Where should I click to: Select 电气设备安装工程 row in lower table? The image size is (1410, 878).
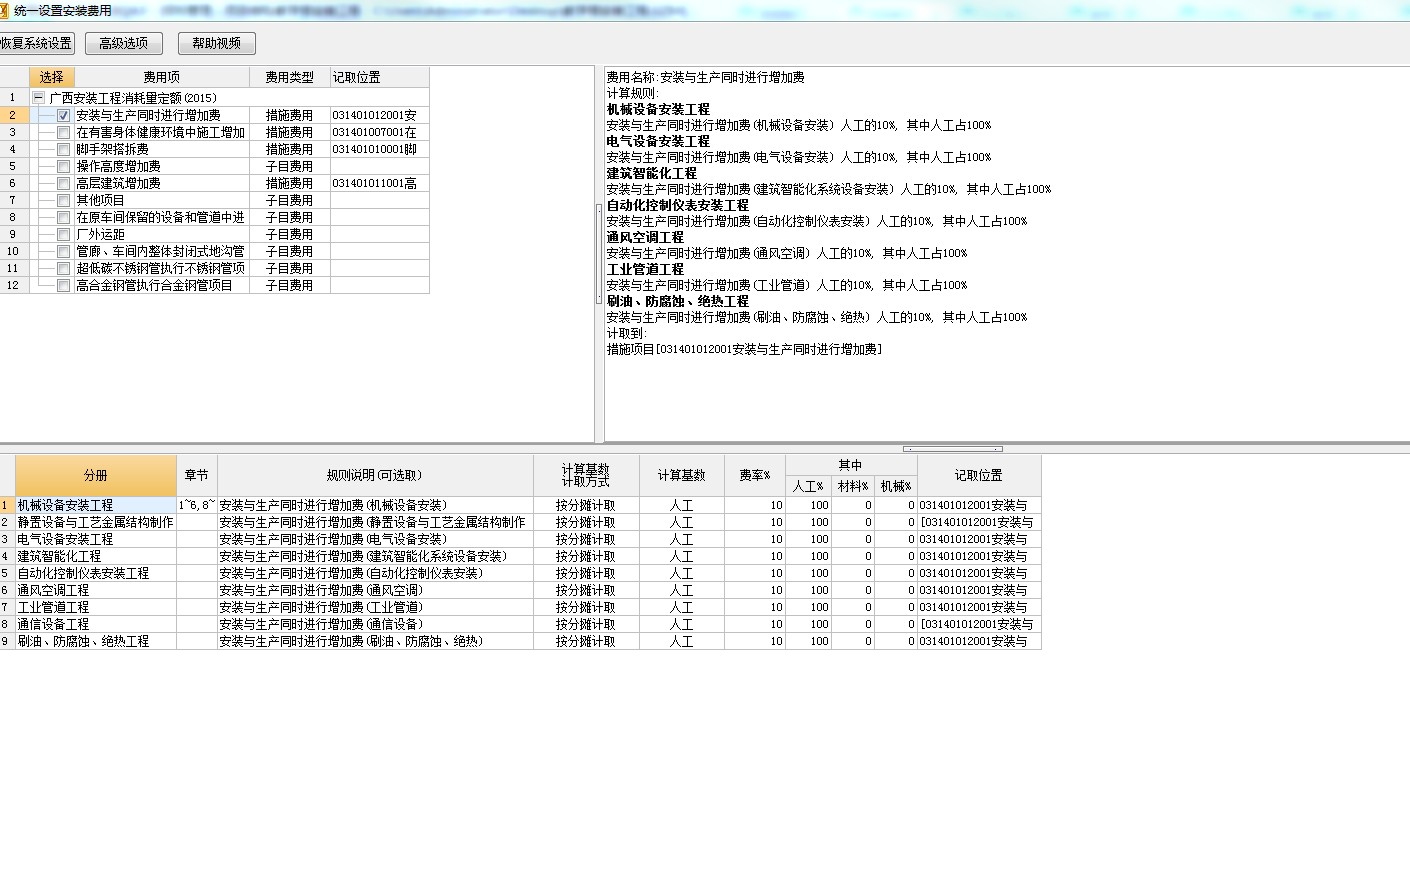click(96, 539)
